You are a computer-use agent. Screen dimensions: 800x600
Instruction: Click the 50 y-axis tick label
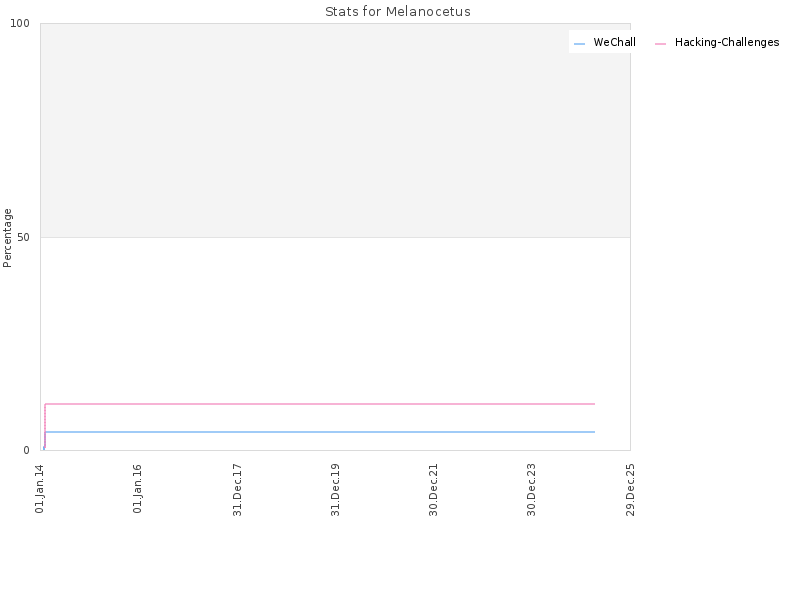click(23, 237)
